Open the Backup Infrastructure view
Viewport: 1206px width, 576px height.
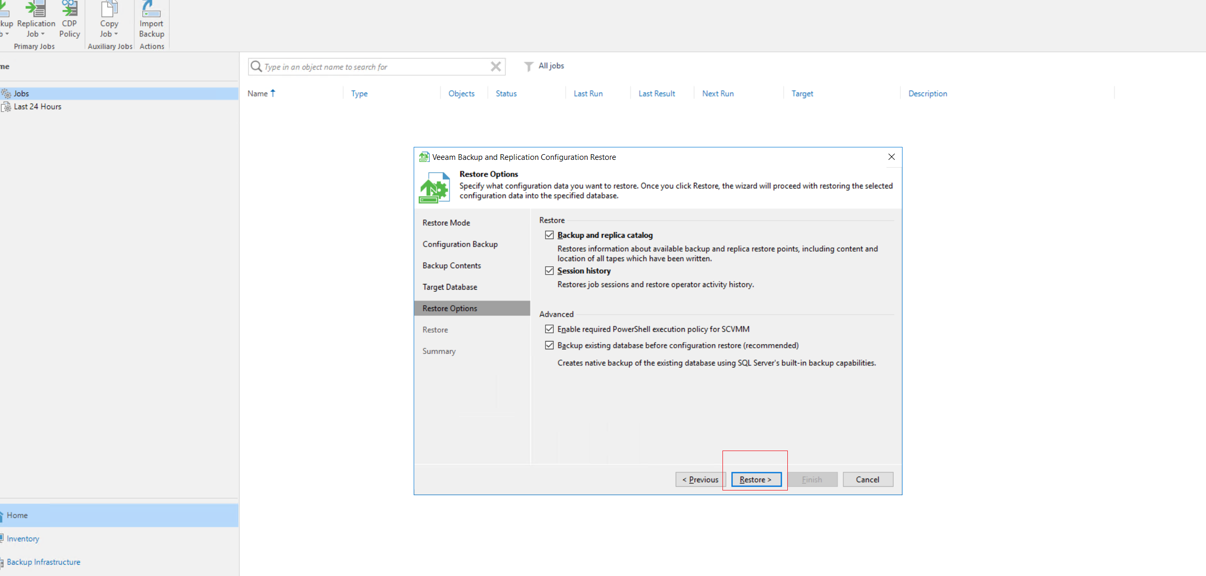coord(43,562)
